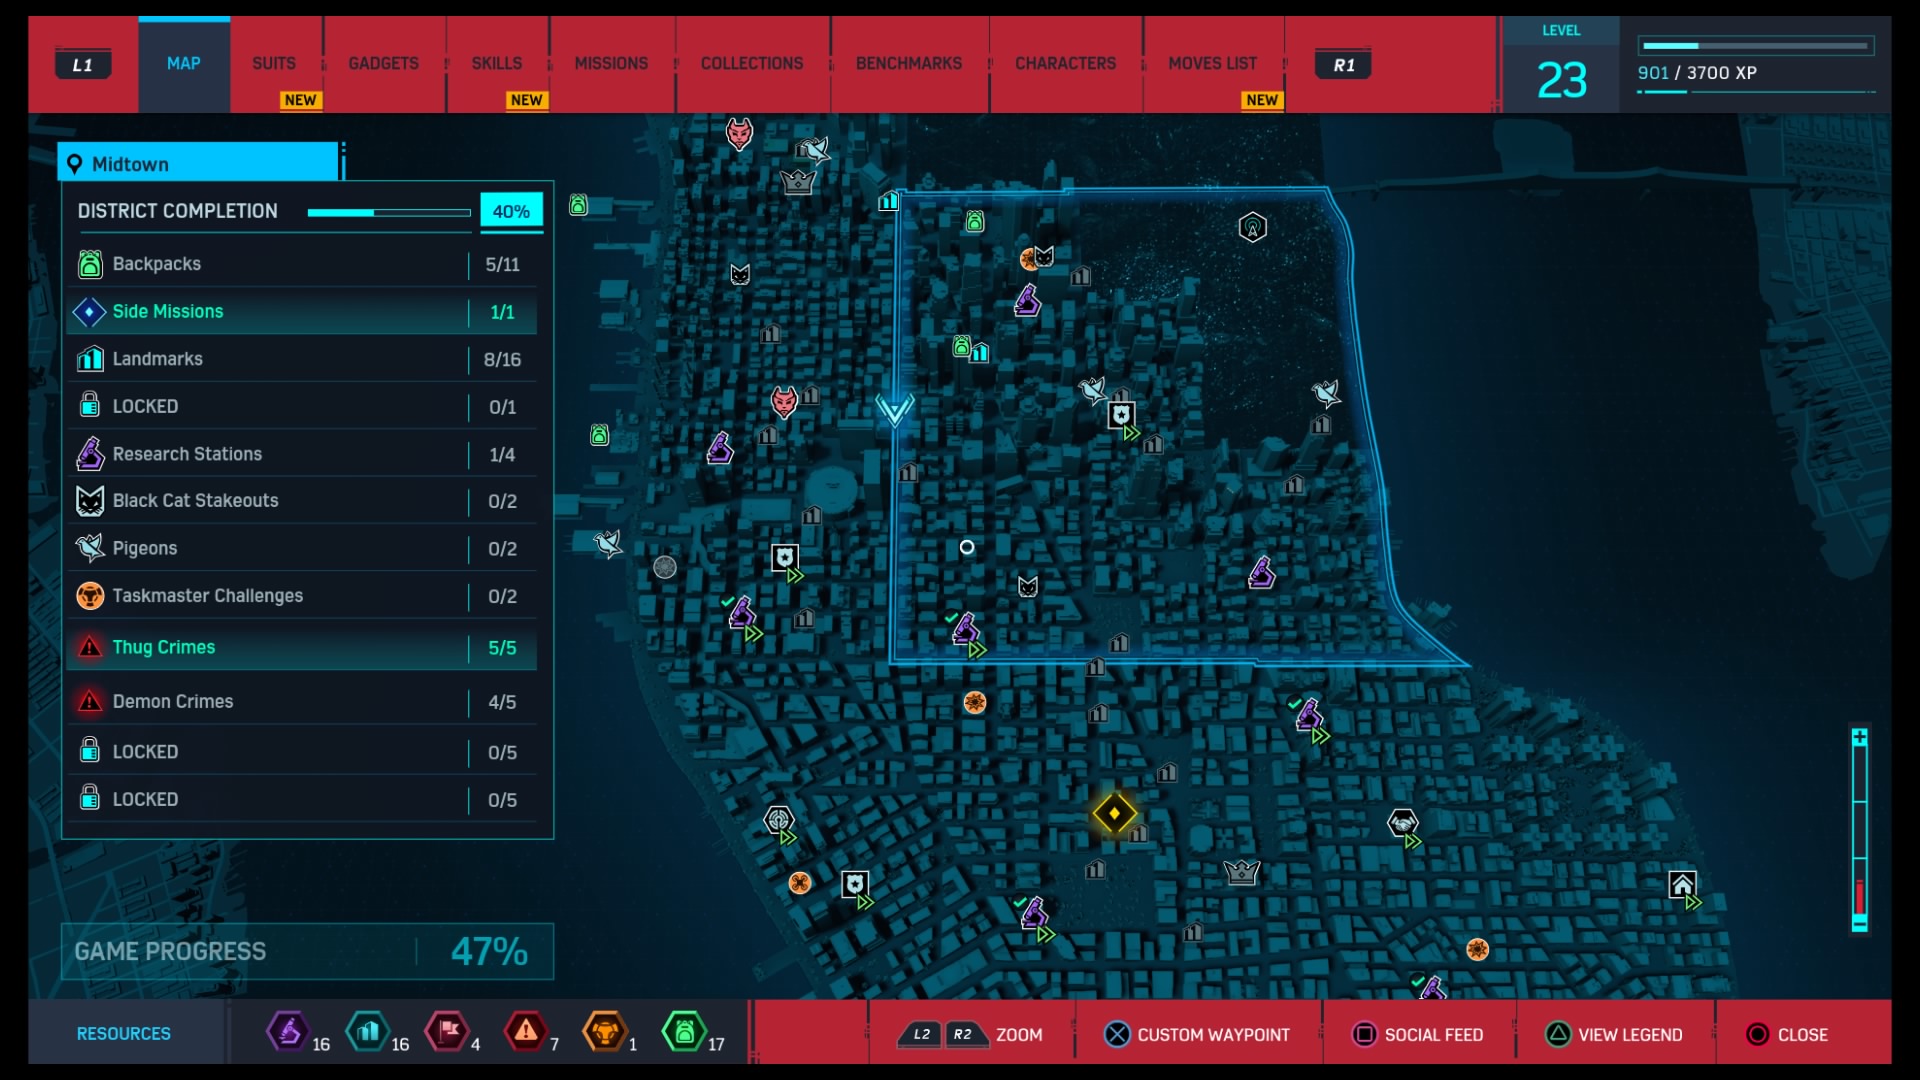The width and height of the screenshot is (1920, 1080).
Task: Open the Social Feed
Action: [1418, 1035]
